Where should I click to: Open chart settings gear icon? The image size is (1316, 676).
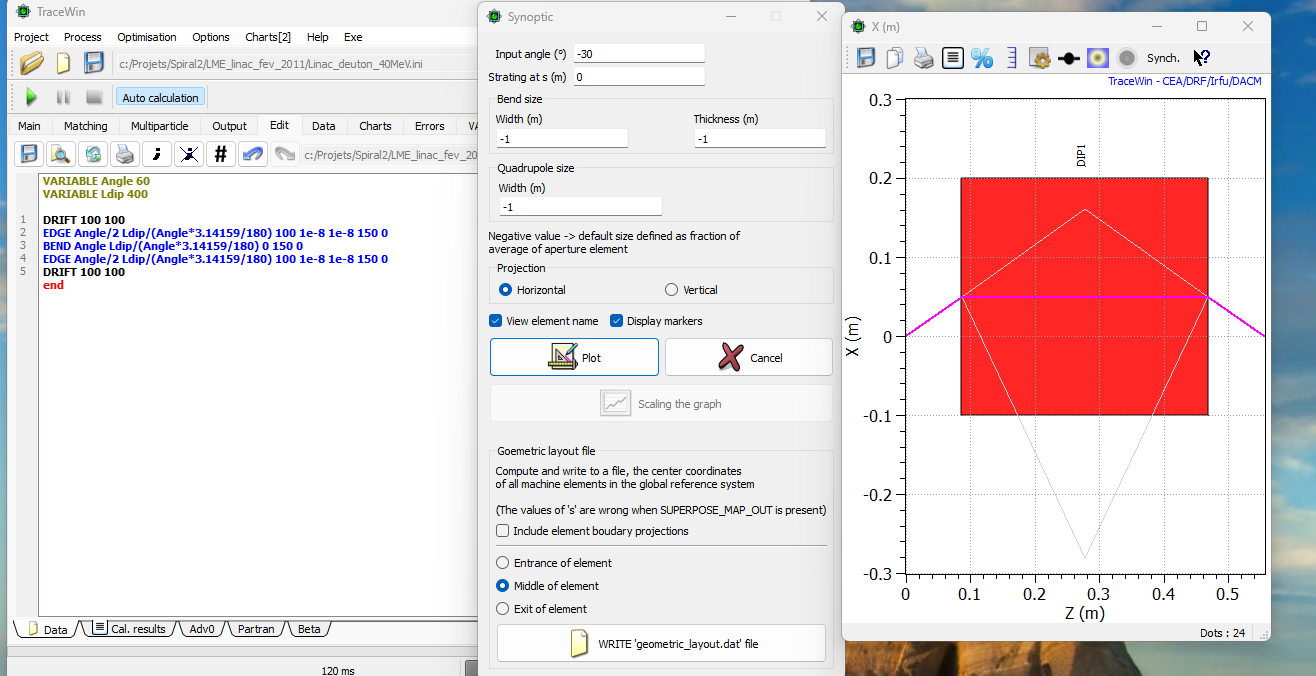[x=1039, y=58]
